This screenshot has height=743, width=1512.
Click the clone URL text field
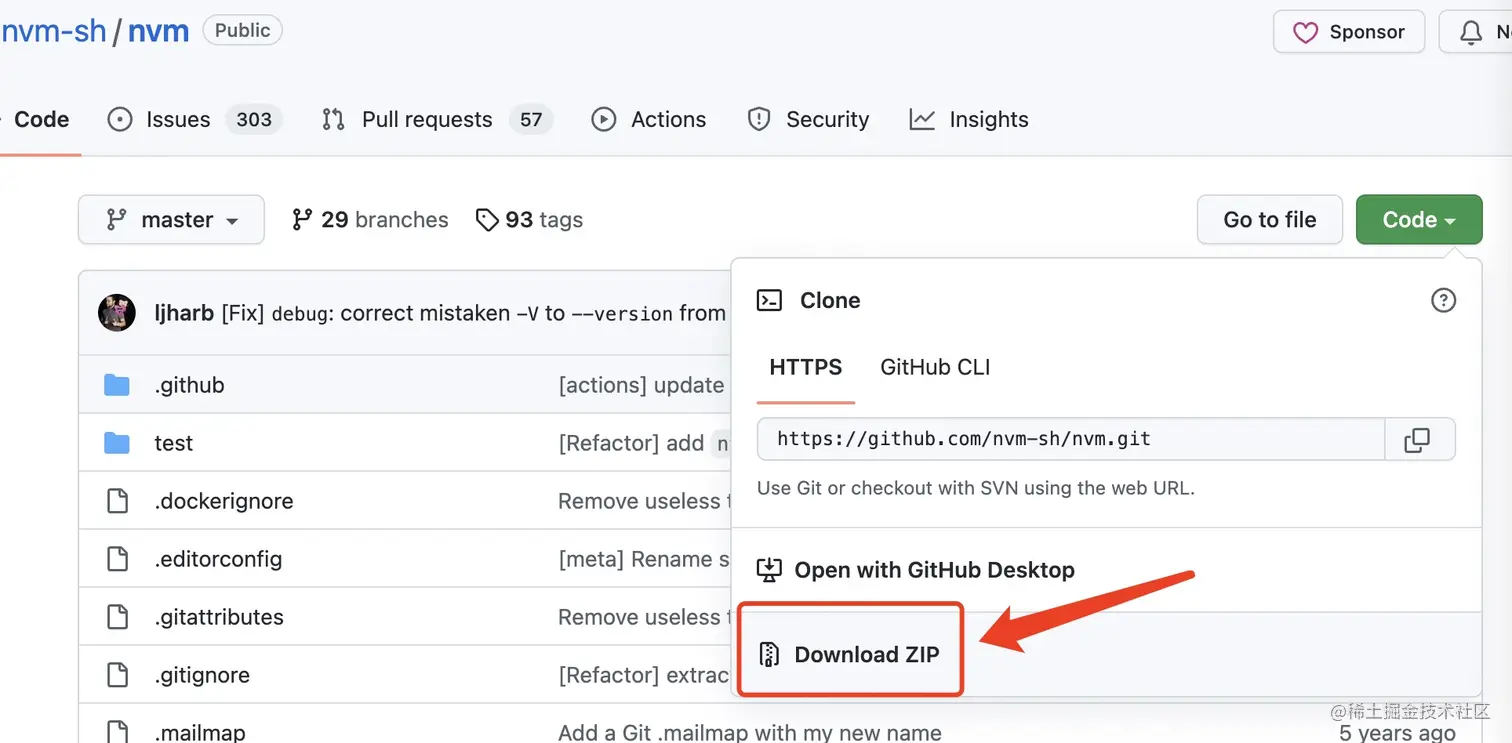[x=1070, y=439]
